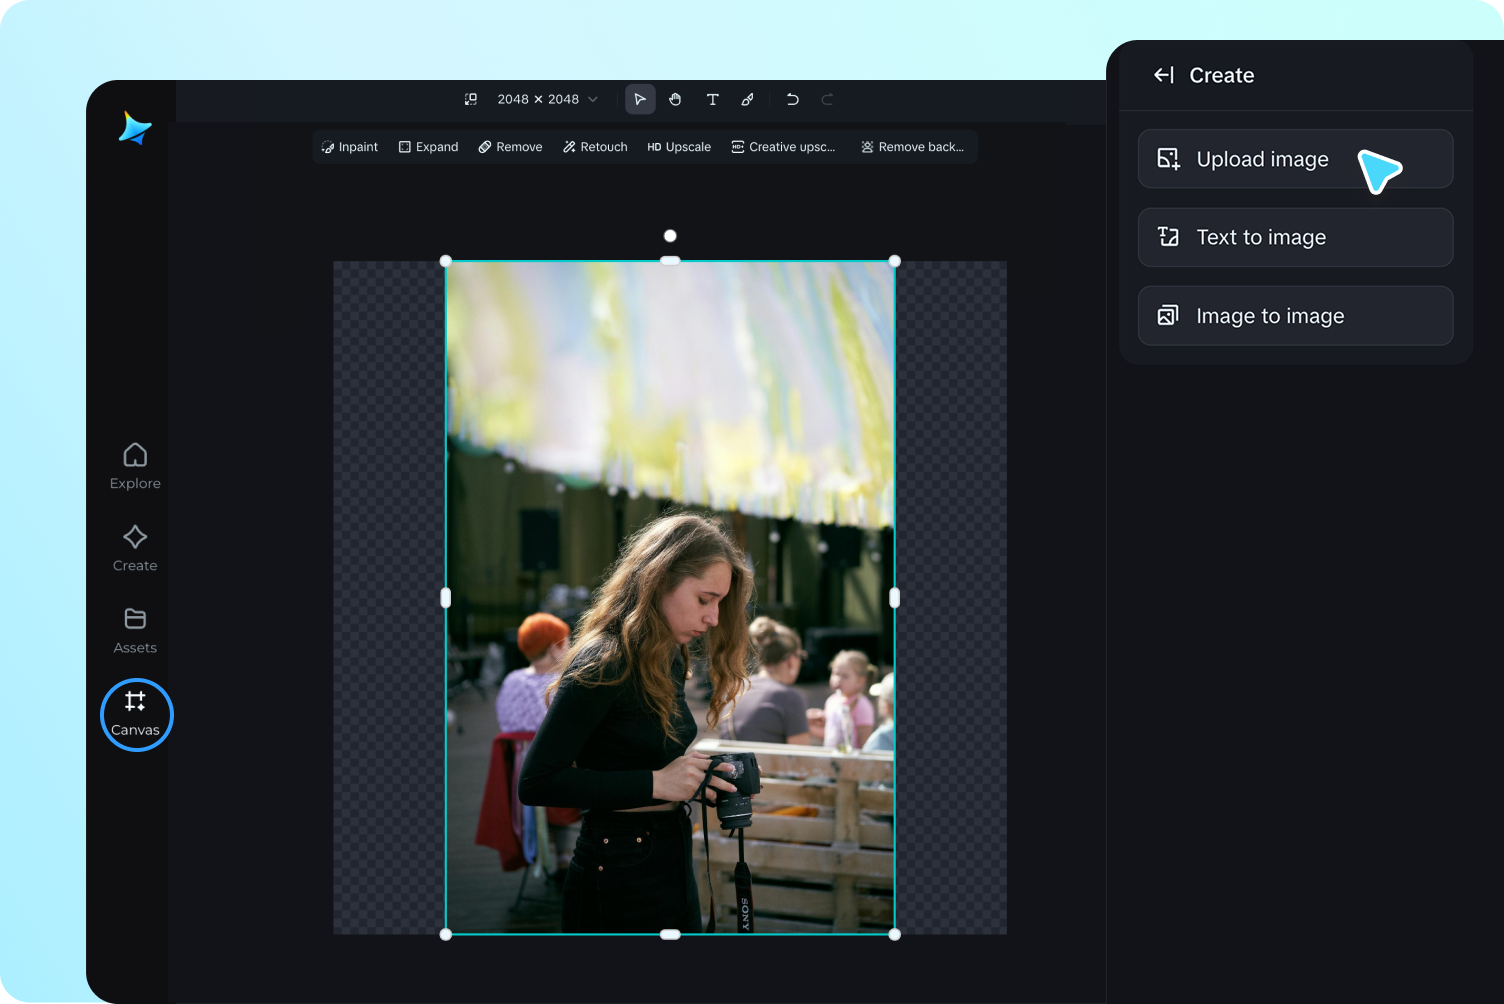Image resolution: width=1504 pixels, height=1004 pixels.
Task: Collapse the Create panel with back arrow
Action: click(x=1164, y=75)
